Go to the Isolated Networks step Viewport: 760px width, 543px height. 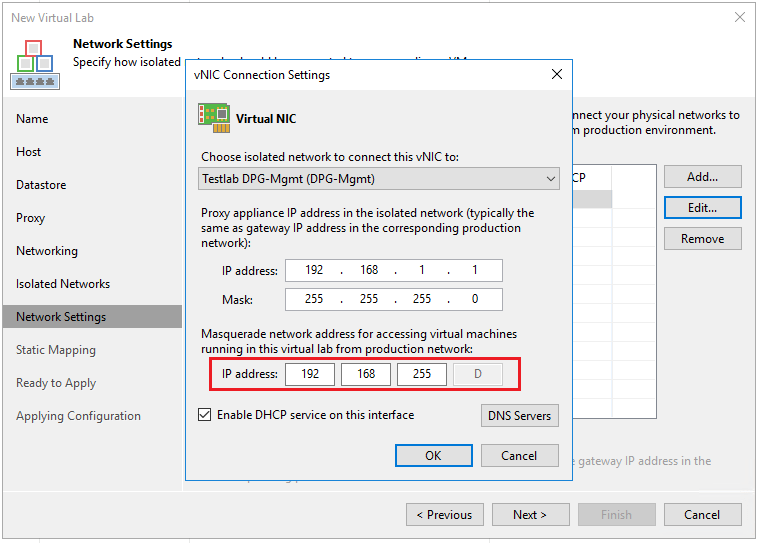pyautogui.click(x=63, y=284)
